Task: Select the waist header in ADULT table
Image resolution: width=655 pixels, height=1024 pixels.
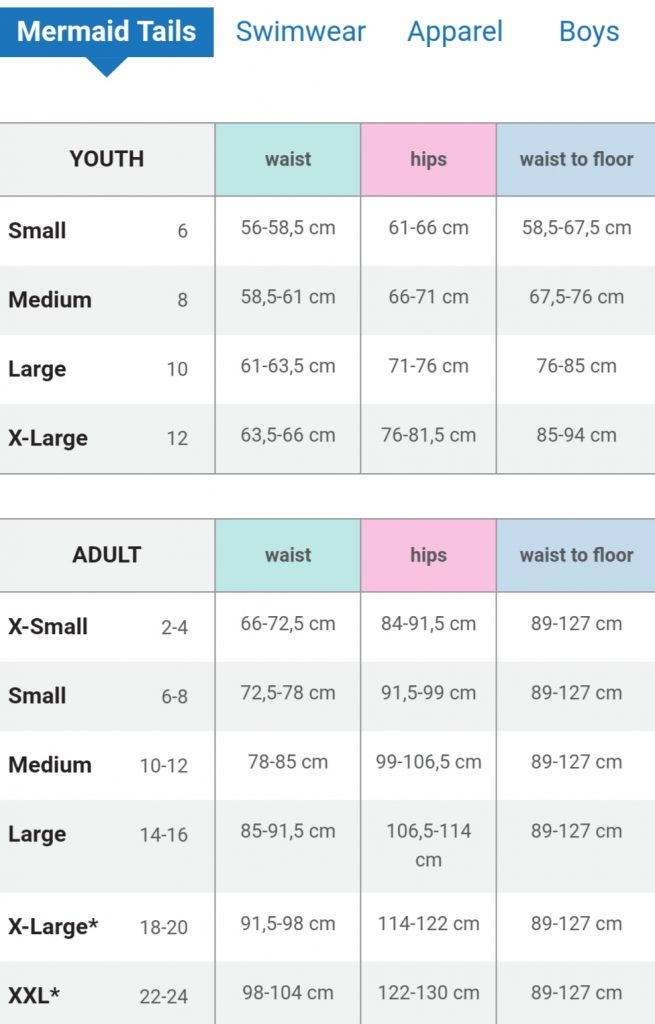Action: coord(287,554)
